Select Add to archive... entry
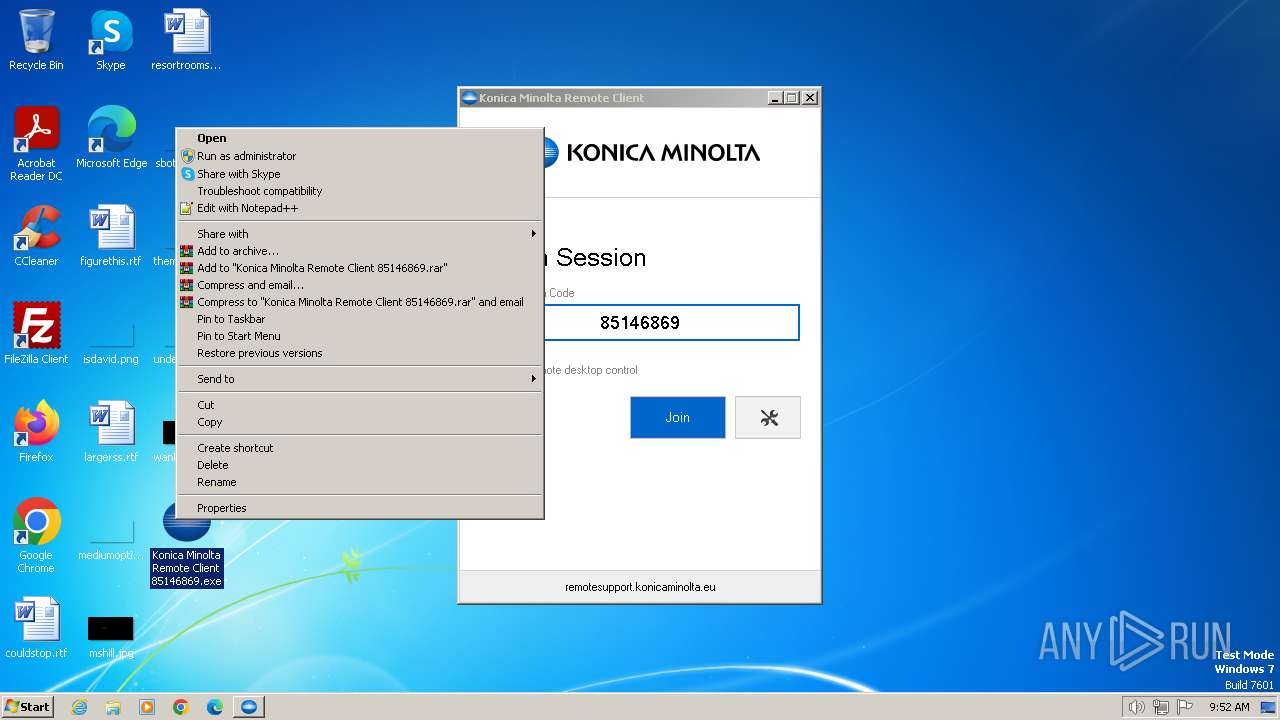The width and height of the screenshot is (1280, 720). pos(360,251)
